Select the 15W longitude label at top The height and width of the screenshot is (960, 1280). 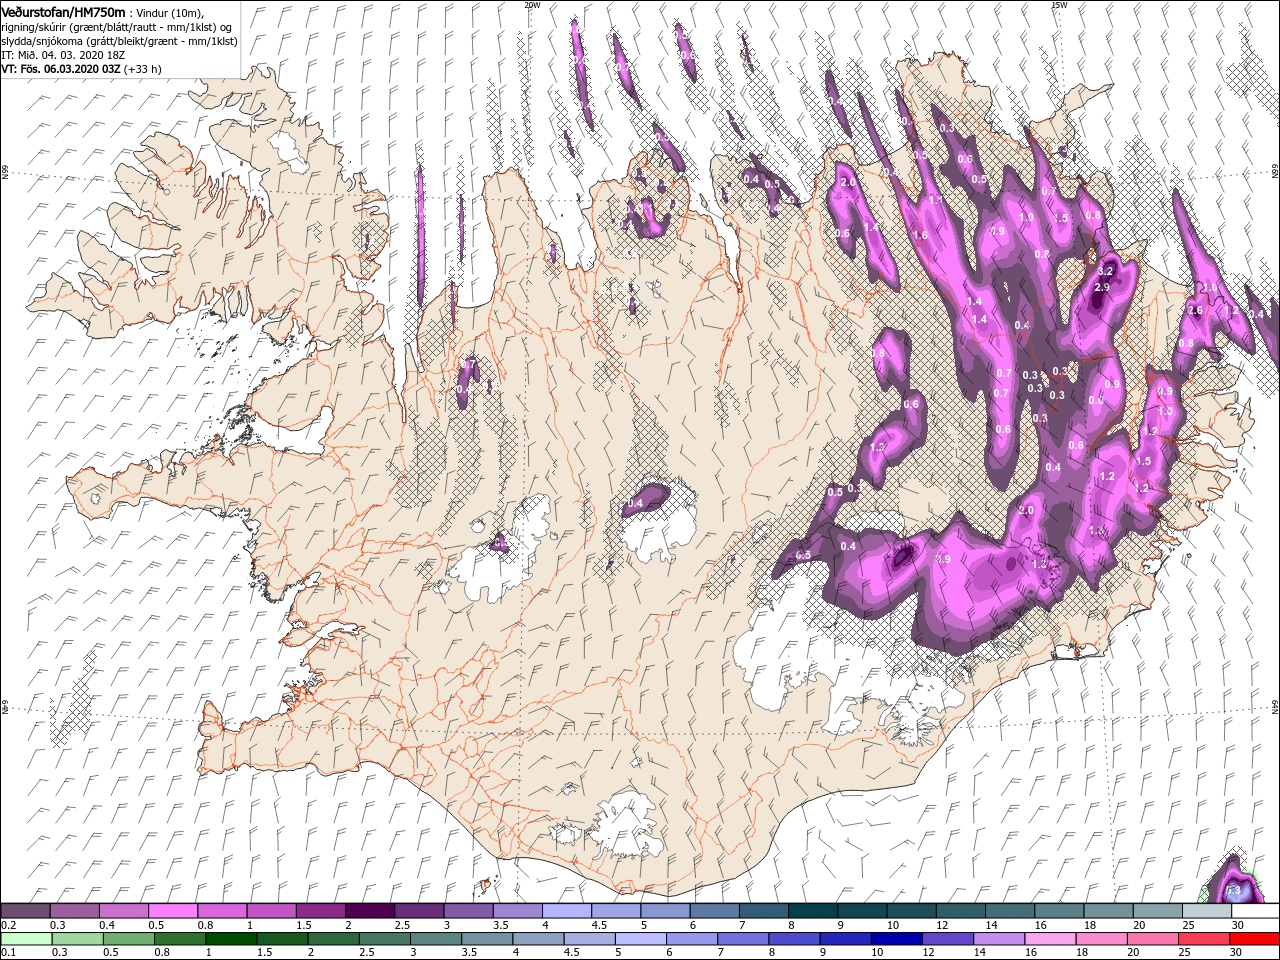coord(1059,5)
